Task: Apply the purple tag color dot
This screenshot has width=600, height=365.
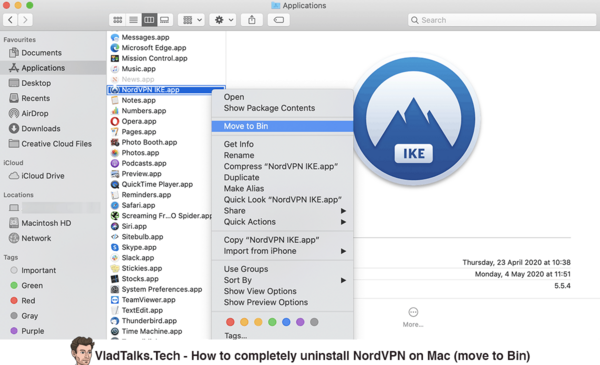Action: pos(300,322)
